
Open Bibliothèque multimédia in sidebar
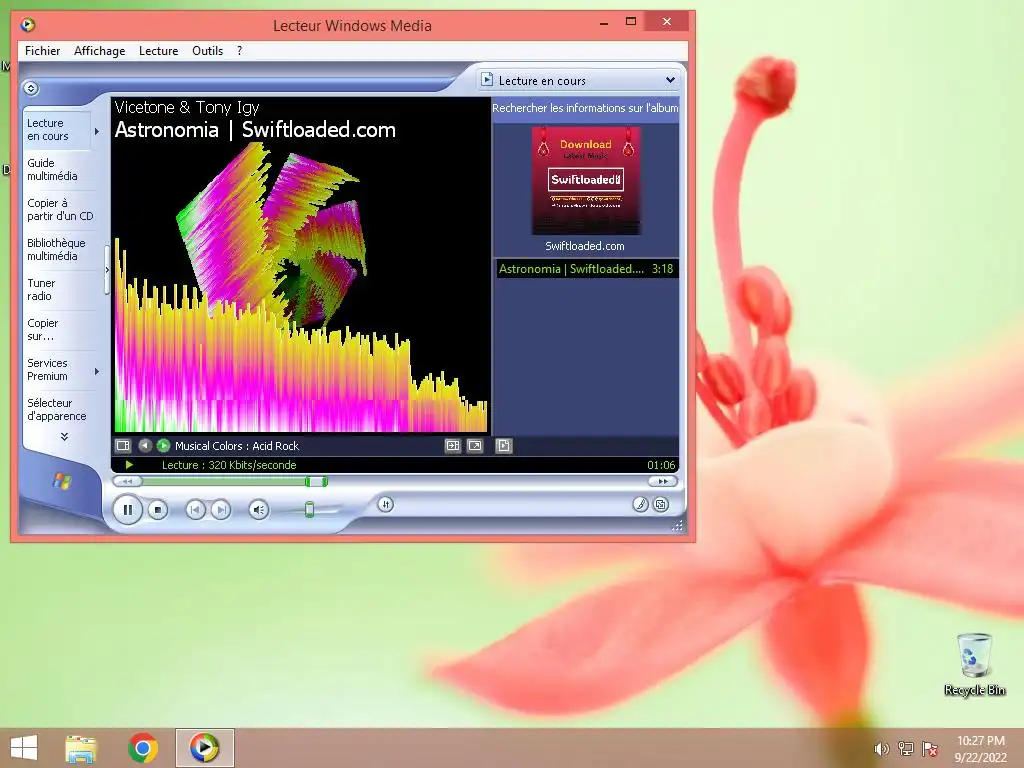[x=58, y=249]
